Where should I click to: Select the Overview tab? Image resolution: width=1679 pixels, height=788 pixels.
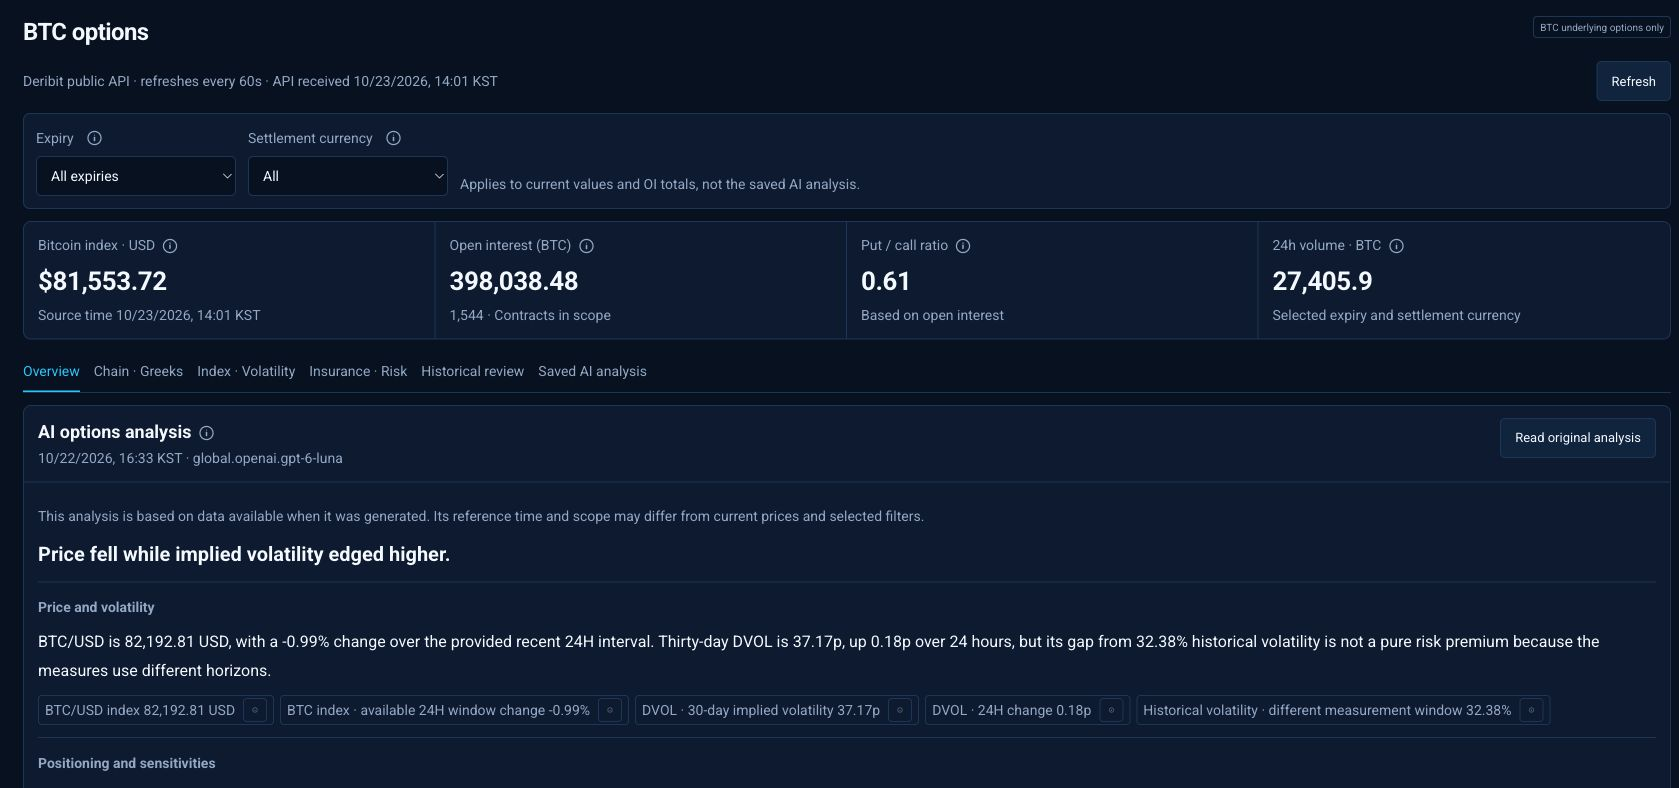[x=51, y=371]
